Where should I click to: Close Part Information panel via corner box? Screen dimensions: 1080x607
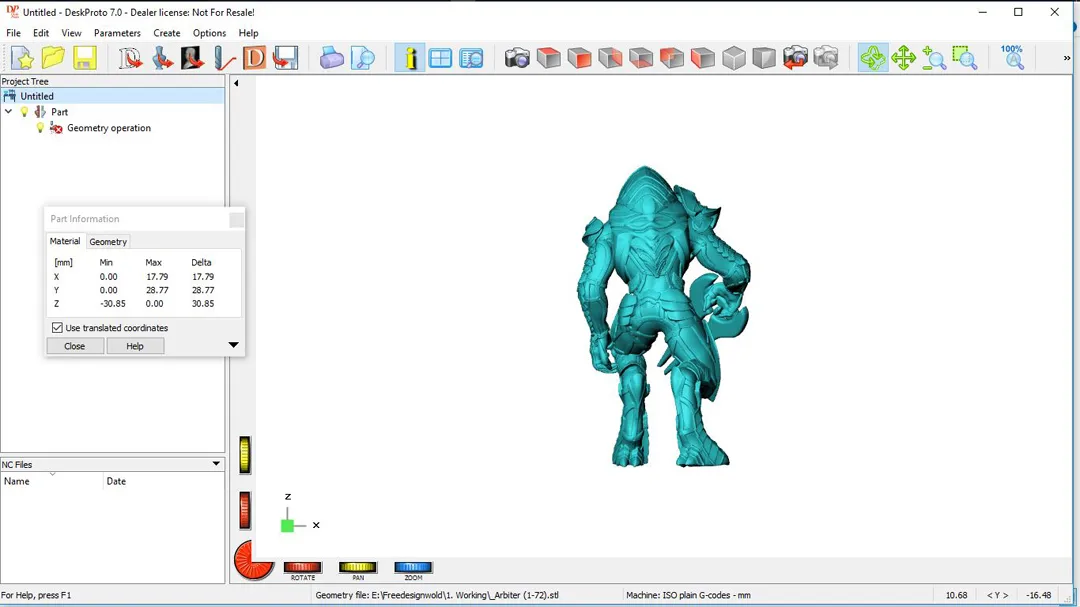click(x=236, y=219)
